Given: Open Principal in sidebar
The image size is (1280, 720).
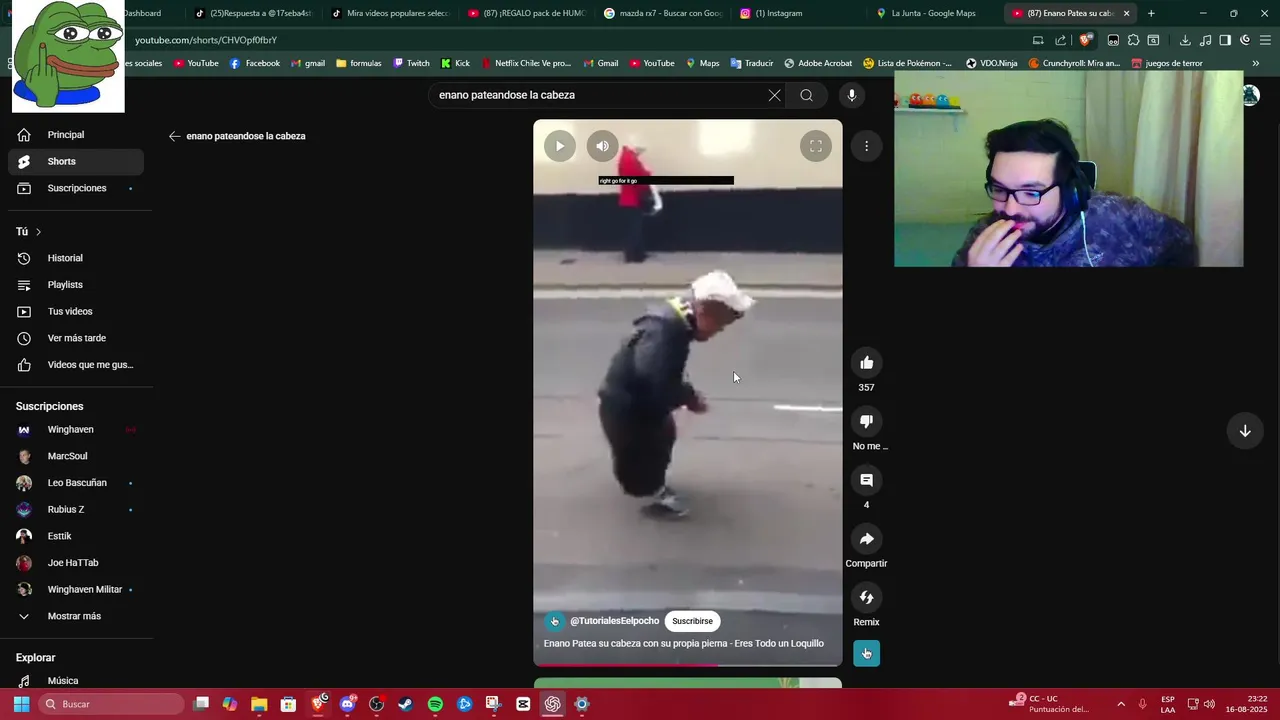Looking at the screenshot, I should [x=76, y=135].
